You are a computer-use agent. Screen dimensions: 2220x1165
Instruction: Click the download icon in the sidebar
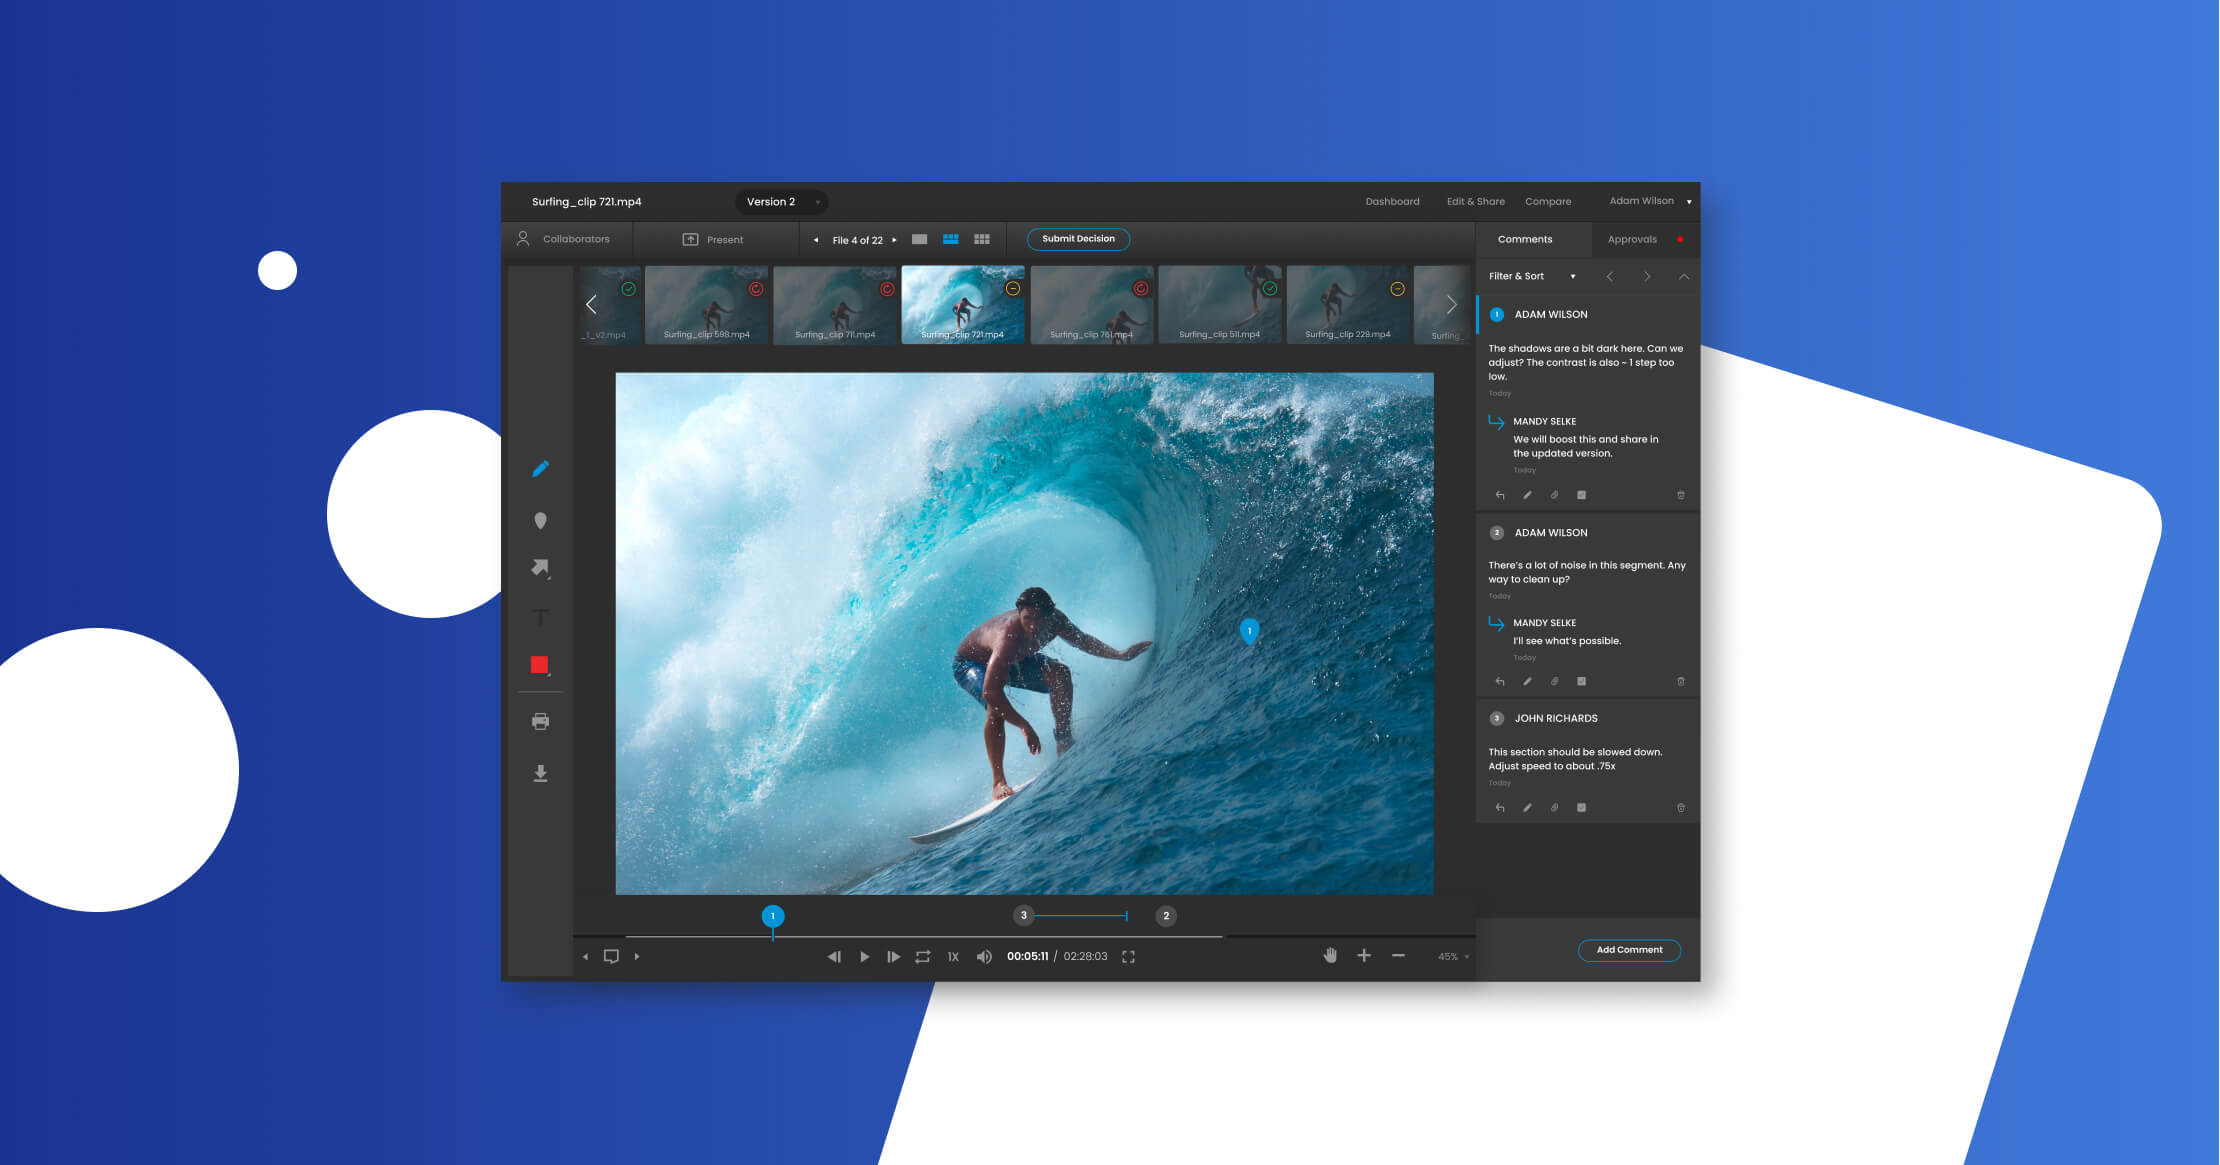tap(541, 772)
